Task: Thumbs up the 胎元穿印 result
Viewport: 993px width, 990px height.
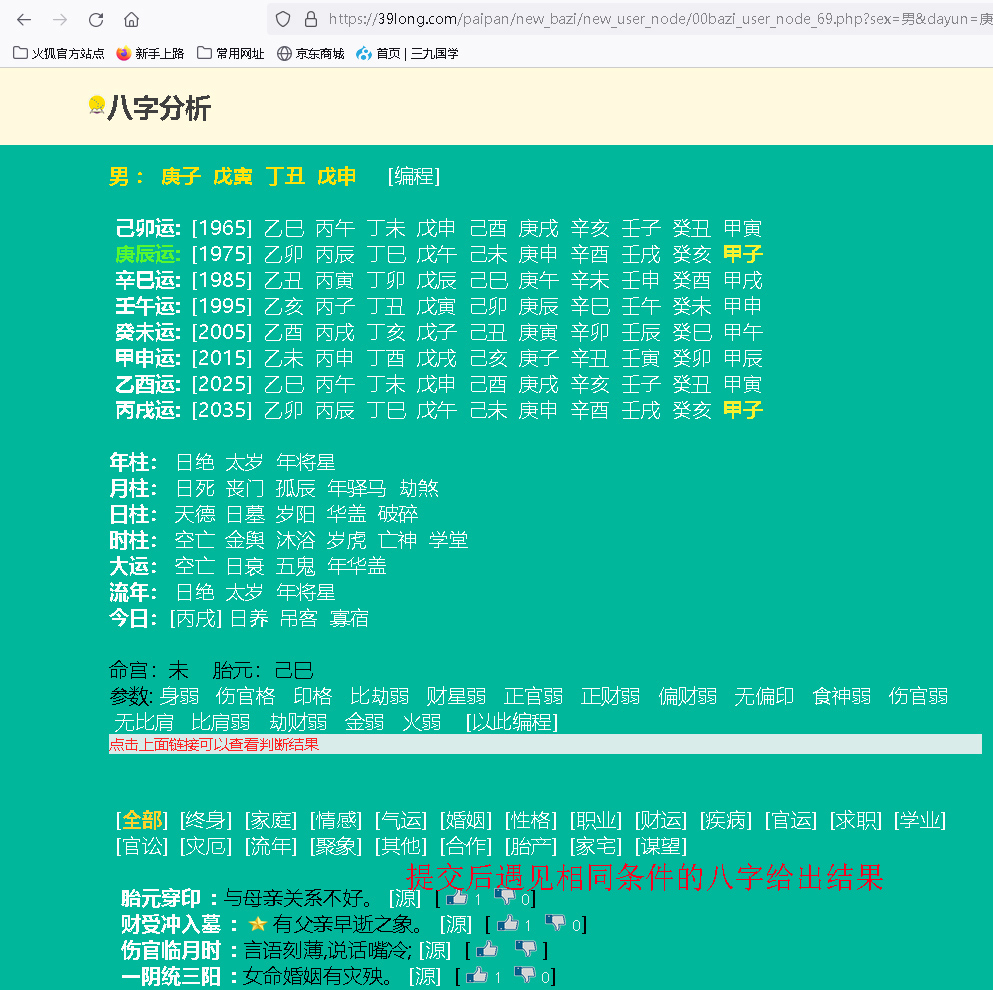Action: 457,898
